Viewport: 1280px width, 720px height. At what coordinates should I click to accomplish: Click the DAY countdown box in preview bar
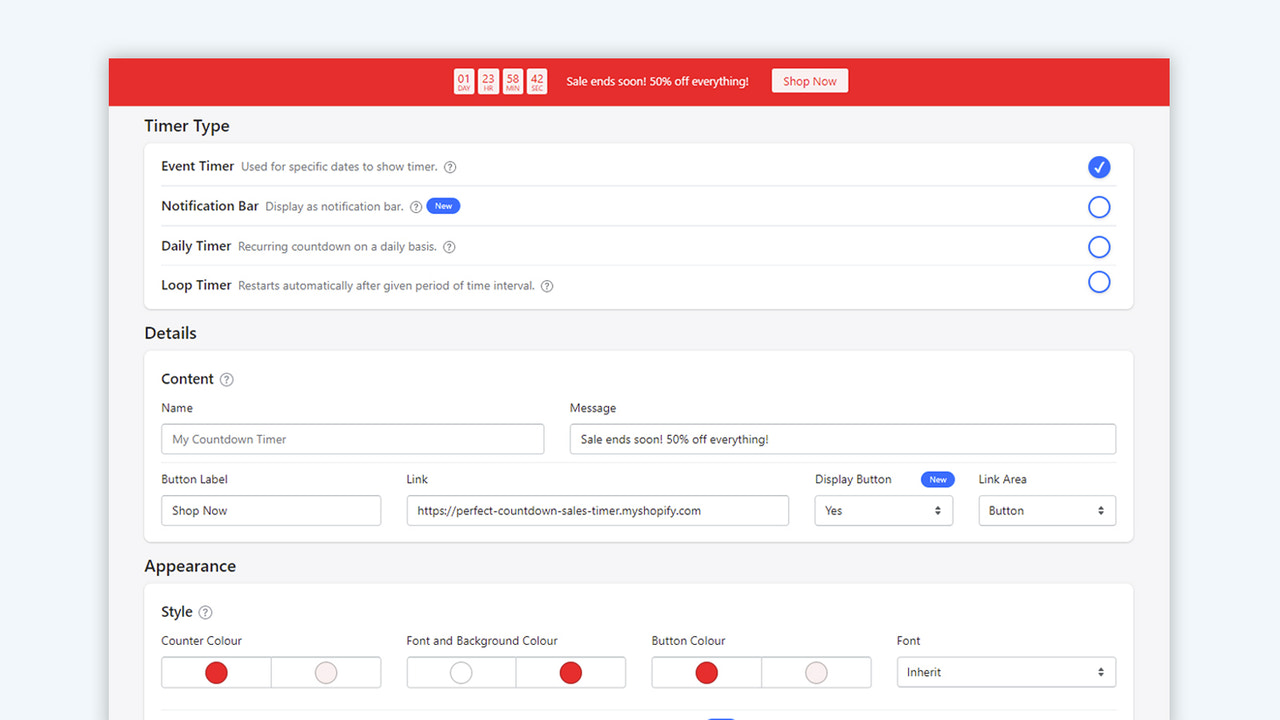pos(463,81)
